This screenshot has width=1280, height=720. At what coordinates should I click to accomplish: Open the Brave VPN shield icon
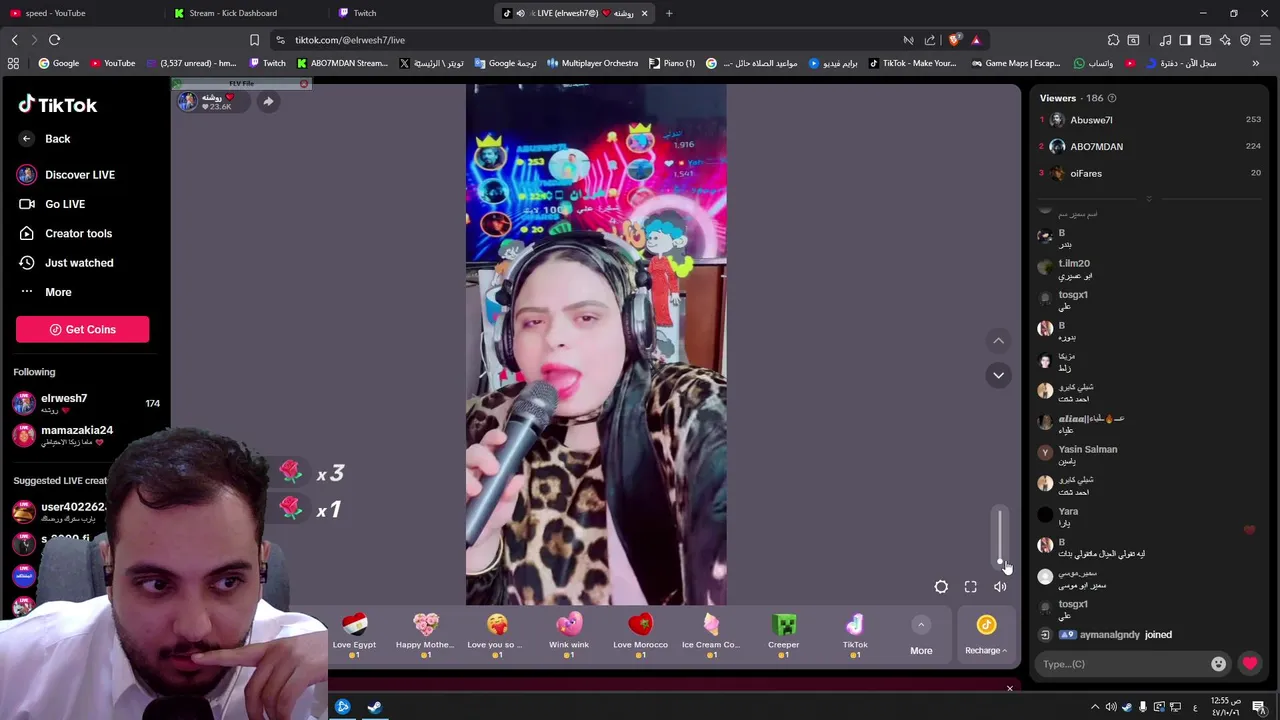1245,40
